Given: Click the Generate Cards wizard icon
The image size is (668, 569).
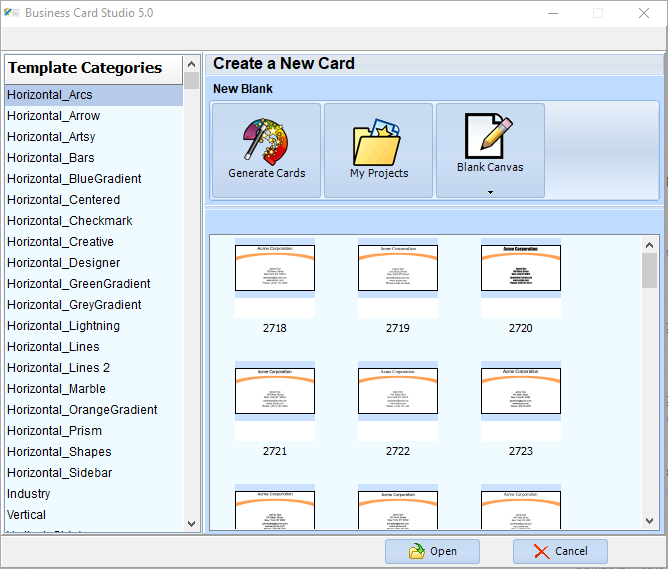Looking at the screenshot, I should [x=266, y=142].
